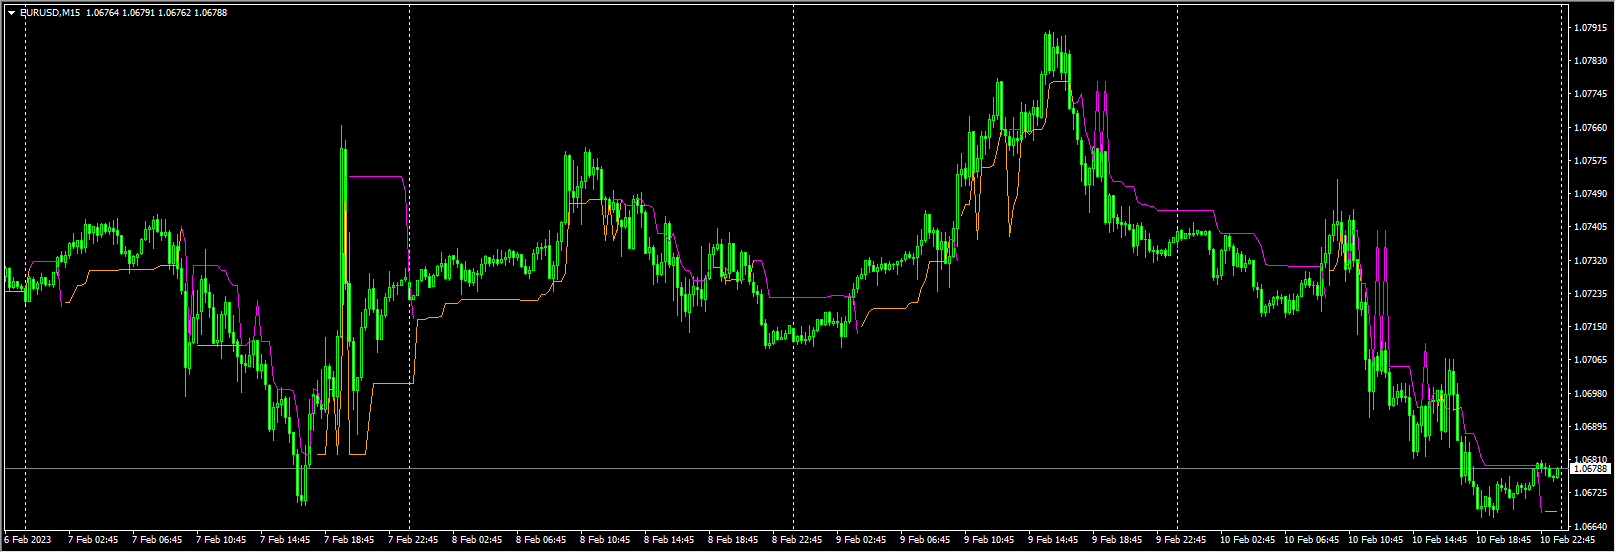1616x553 pixels.
Task: Click time axis label 7 Feb 18:45
Action: point(349,540)
